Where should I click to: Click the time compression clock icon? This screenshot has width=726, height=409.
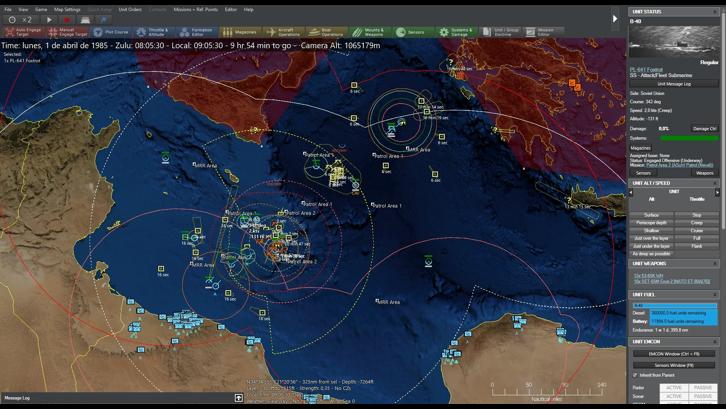coord(13,20)
